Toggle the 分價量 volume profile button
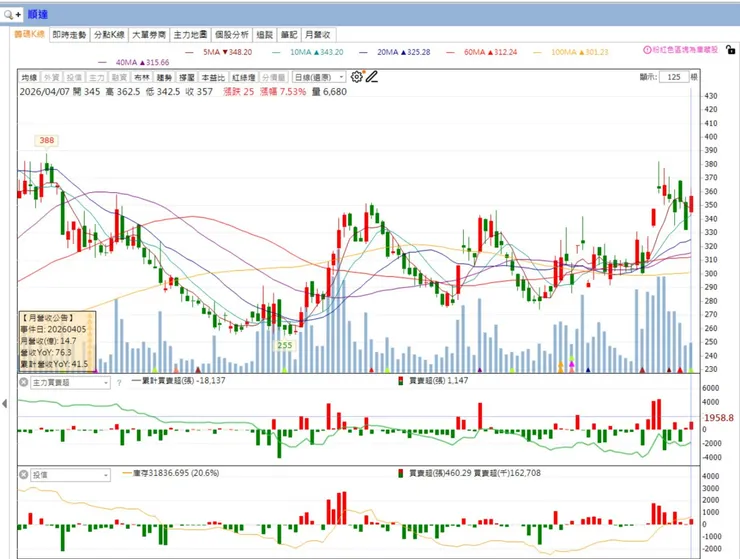The image size is (740, 559). pos(274,77)
